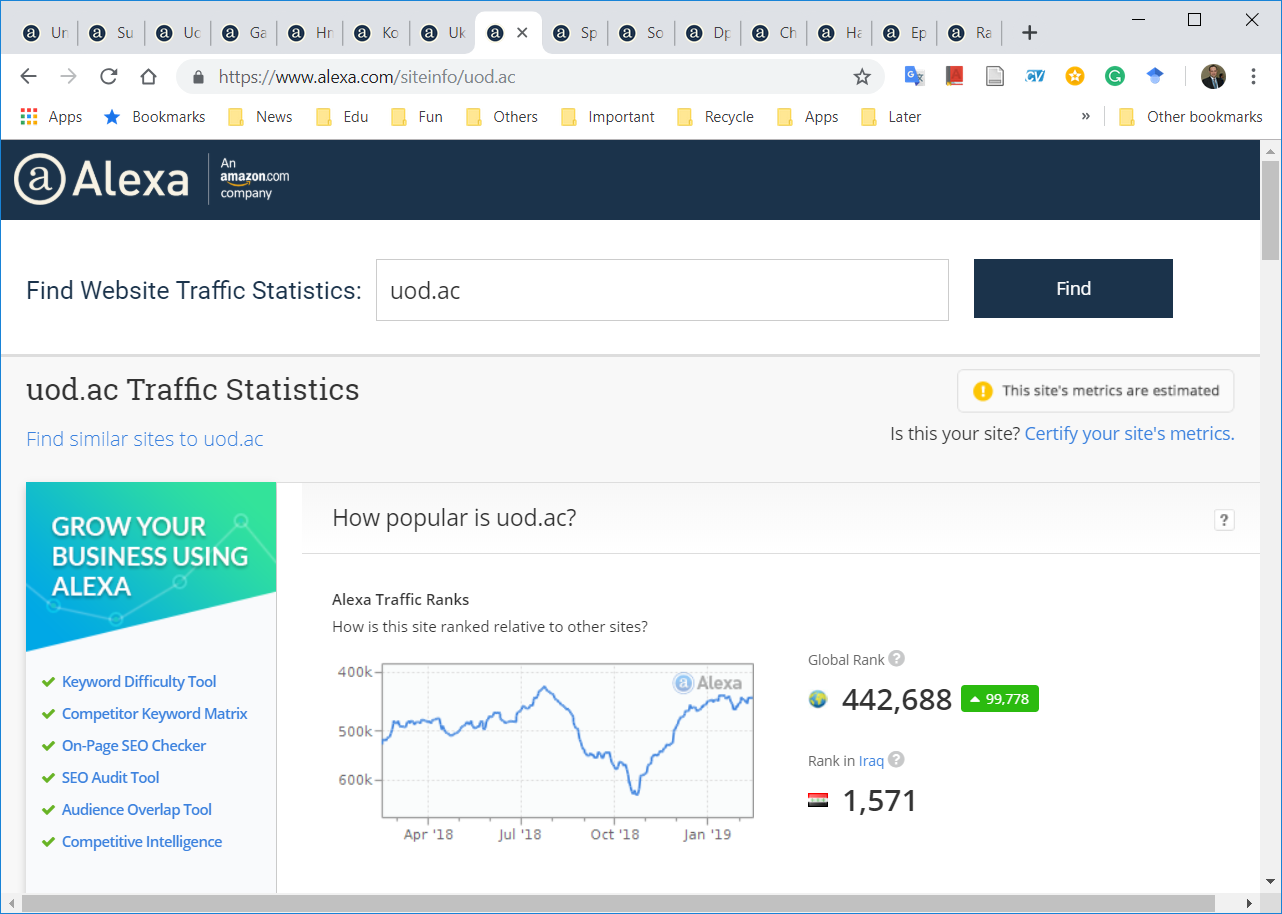The height and width of the screenshot is (914, 1282).
Task: Reload the current page
Action: [109, 77]
